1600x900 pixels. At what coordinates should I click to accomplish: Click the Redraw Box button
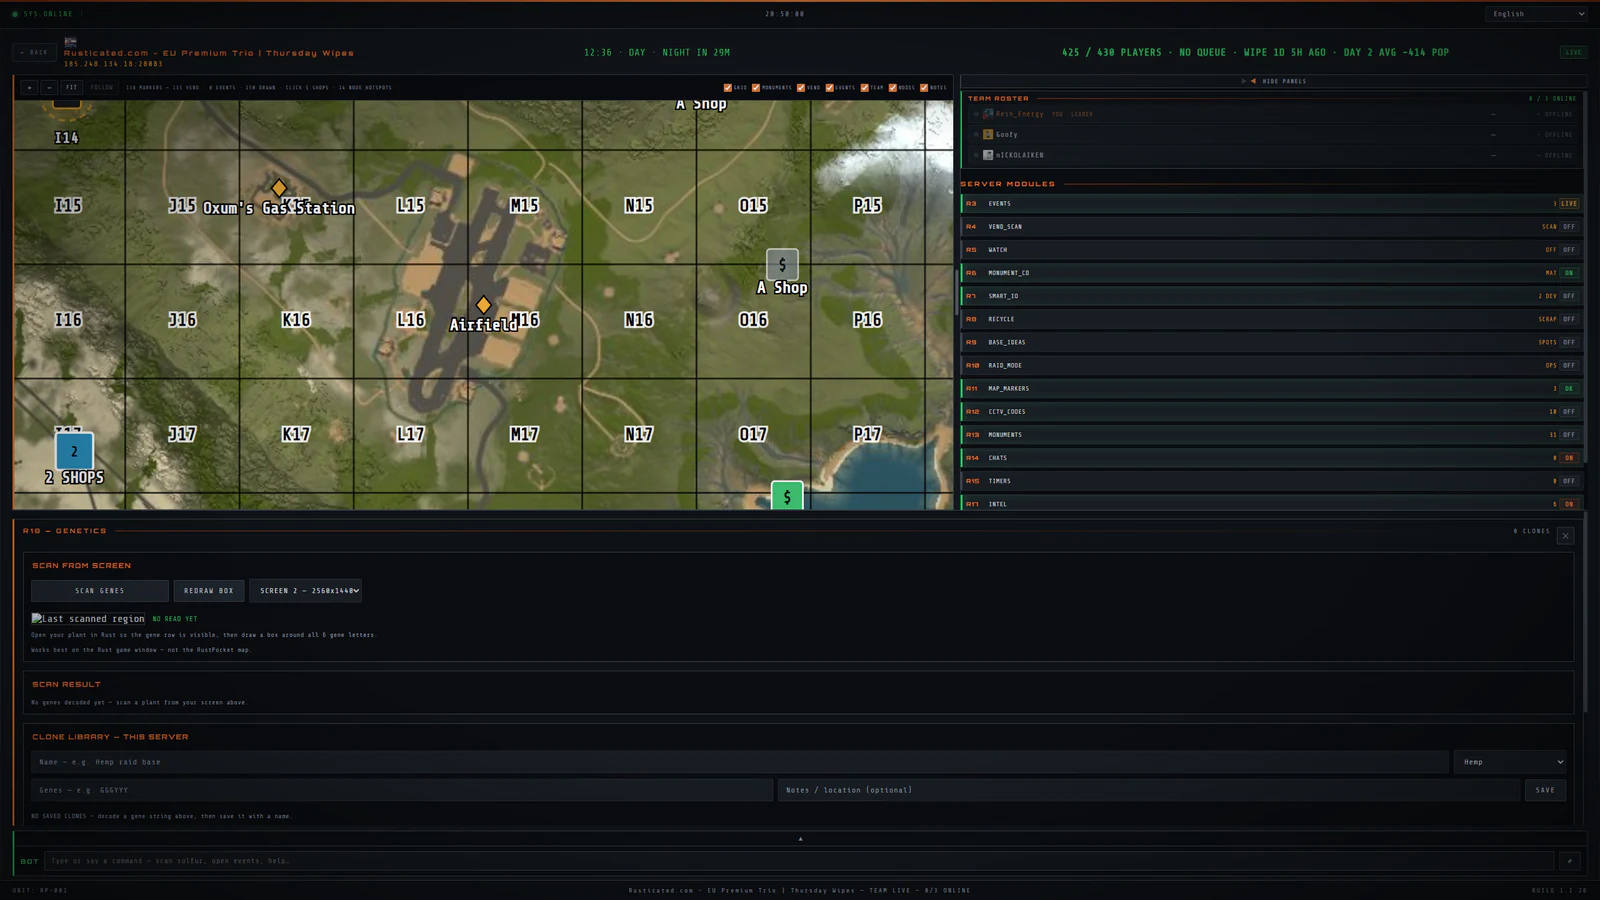click(x=209, y=591)
